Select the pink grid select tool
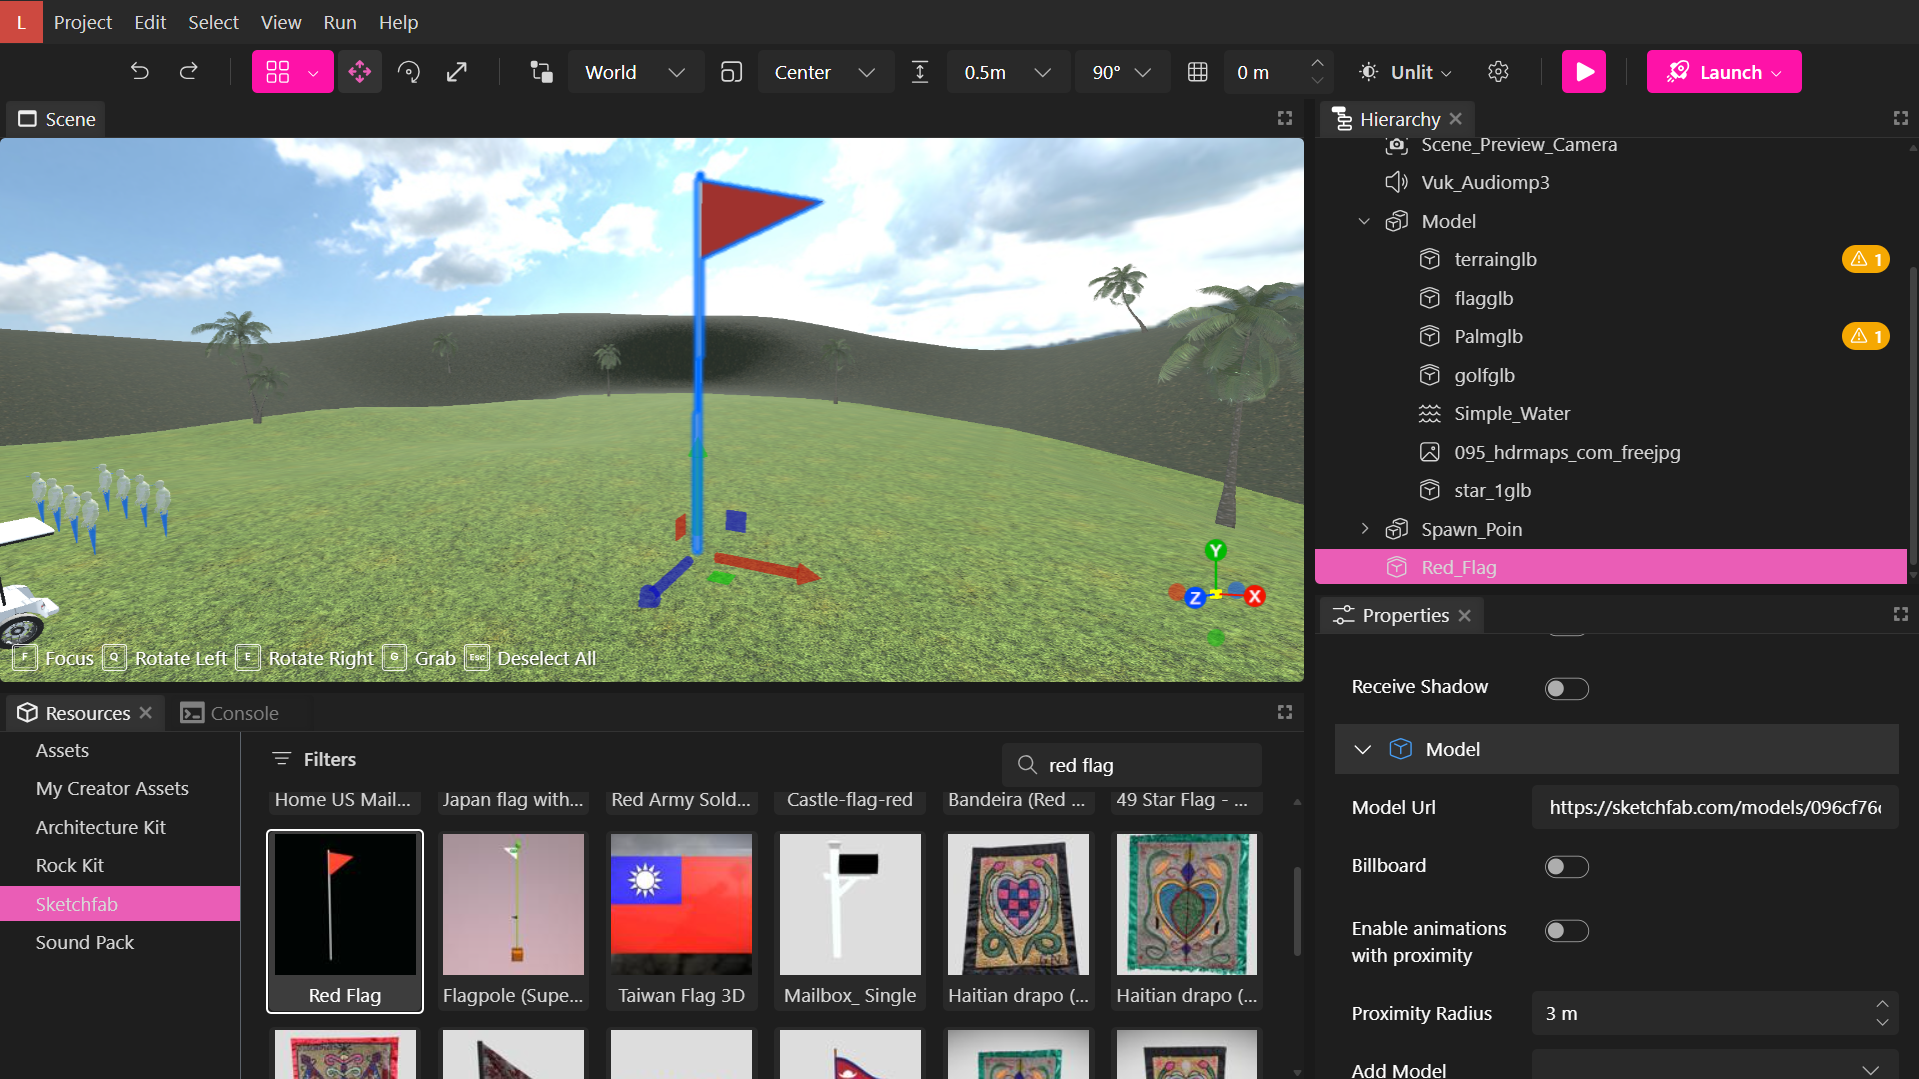Viewport: 1919px width, 1079px height. tap(278, 72)
